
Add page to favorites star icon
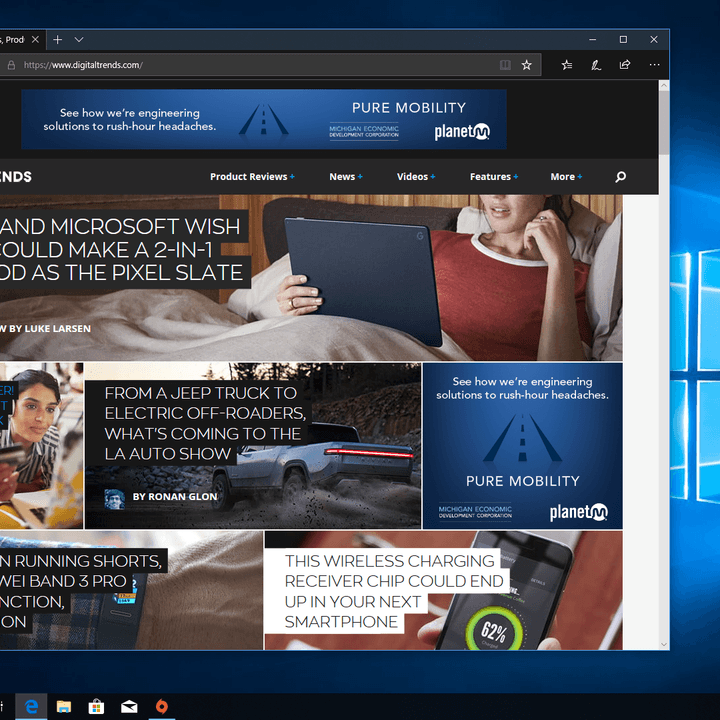527,65
